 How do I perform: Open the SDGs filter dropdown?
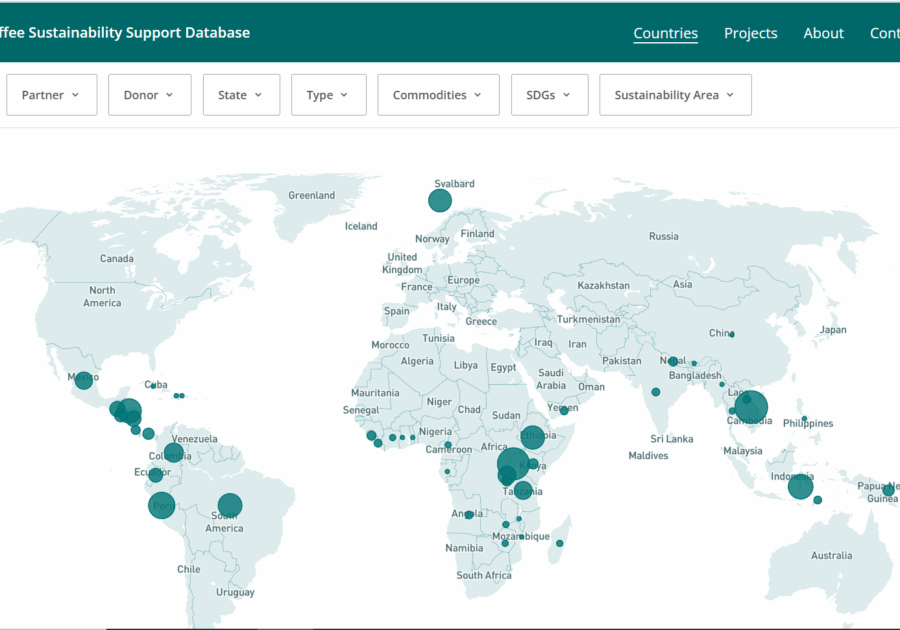tap(549, 95)
